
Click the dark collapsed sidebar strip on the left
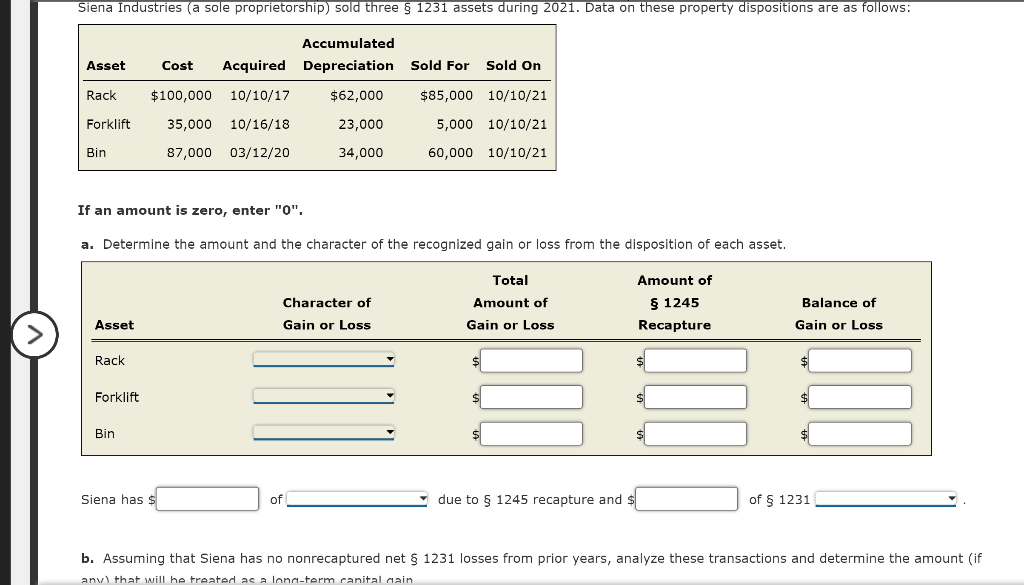click(x=7, y=300)
